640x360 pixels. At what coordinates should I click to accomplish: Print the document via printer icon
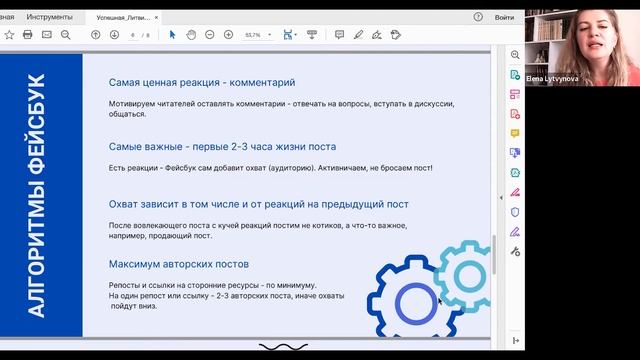(x=27, y=35)
